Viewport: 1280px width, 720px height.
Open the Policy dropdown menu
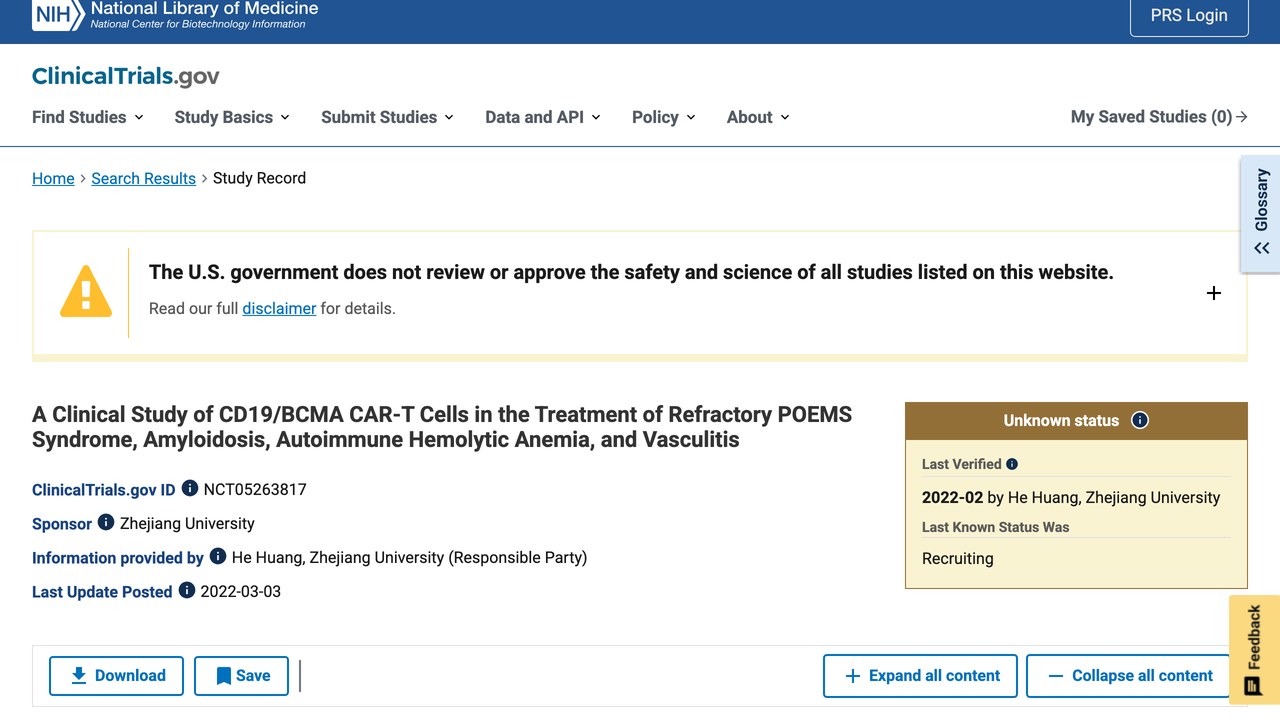664,117
